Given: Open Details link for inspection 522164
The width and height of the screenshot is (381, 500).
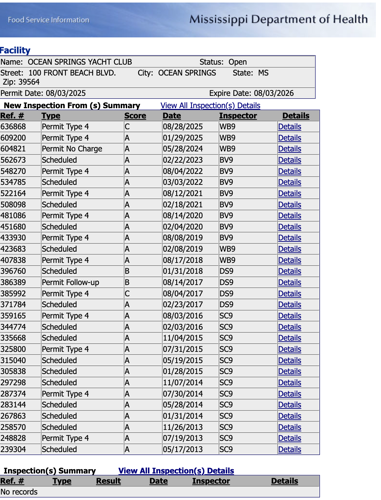Looking at the screenshot, I should [289, 193].
